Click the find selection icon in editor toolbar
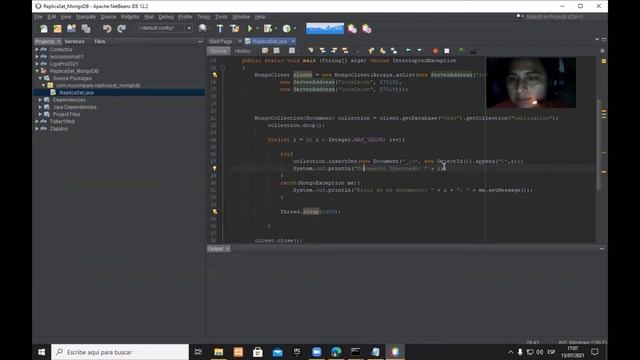The image size is (640, 360). pos(311,51)
